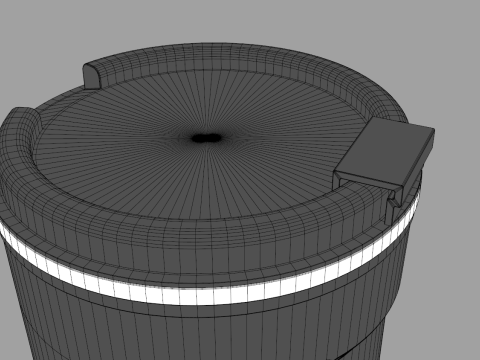Click the dark center point of lid mesh
This screenshot has width=480, height=360.
pyautogui.click(x=207, y=138)
